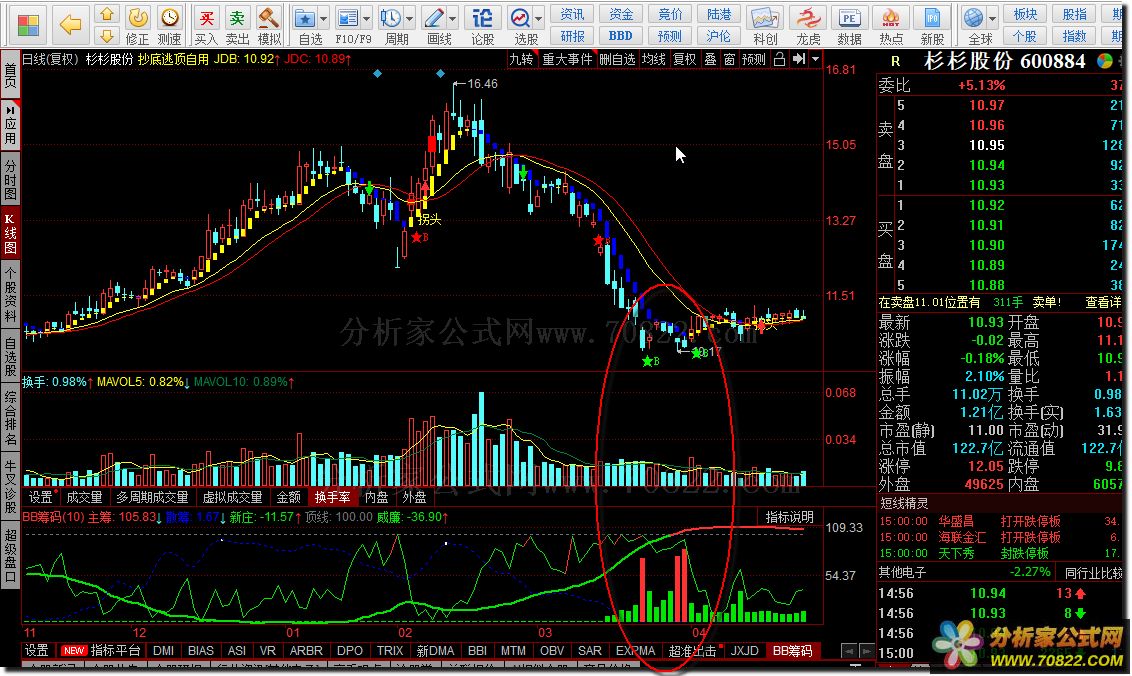Toggle the 九转 indicator overlay
The image size is (1132, 676).
tap(521, 59)
